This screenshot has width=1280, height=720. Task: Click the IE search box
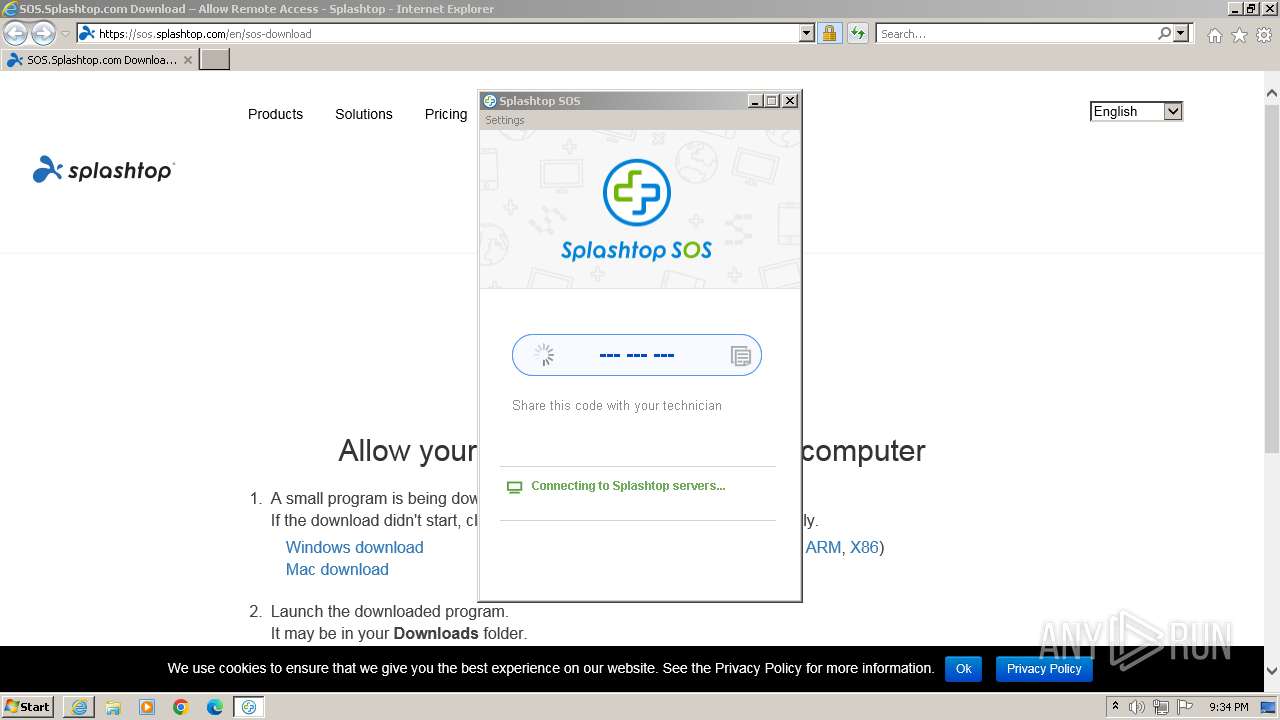click(x=1015, y=34)
